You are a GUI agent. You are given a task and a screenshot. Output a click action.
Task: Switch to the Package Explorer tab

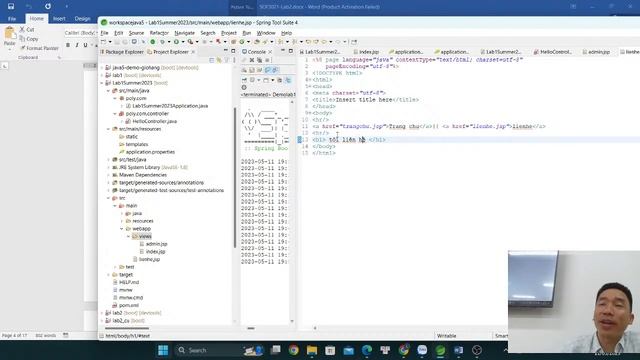pos(122,52)
